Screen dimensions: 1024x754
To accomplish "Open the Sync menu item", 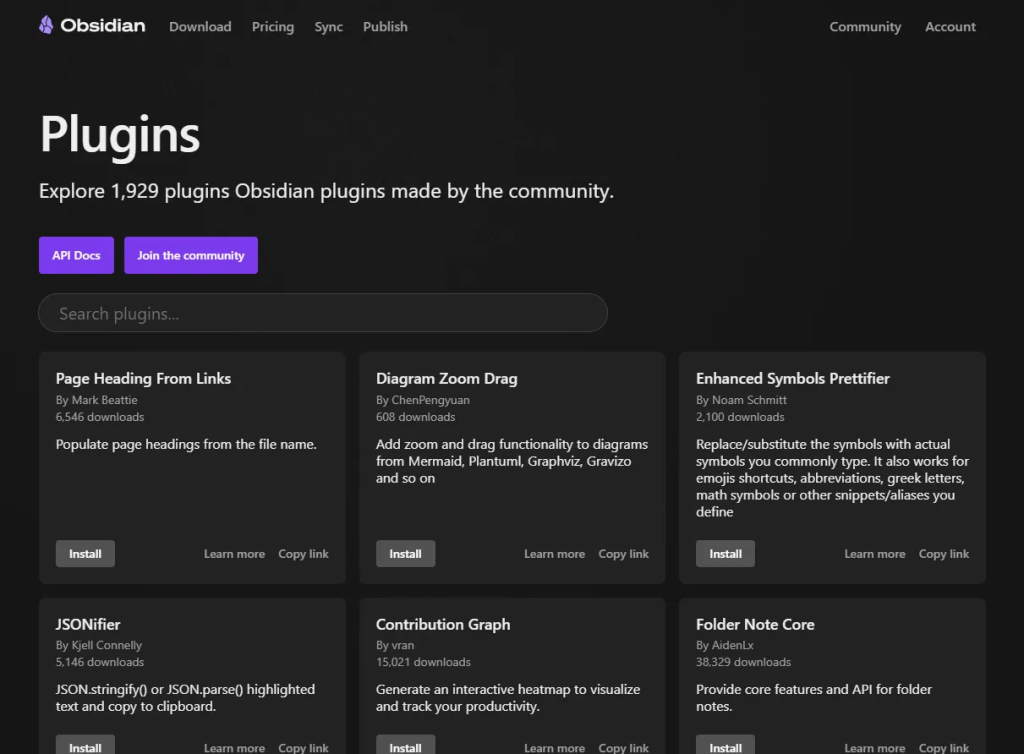I will coord(328,27).
